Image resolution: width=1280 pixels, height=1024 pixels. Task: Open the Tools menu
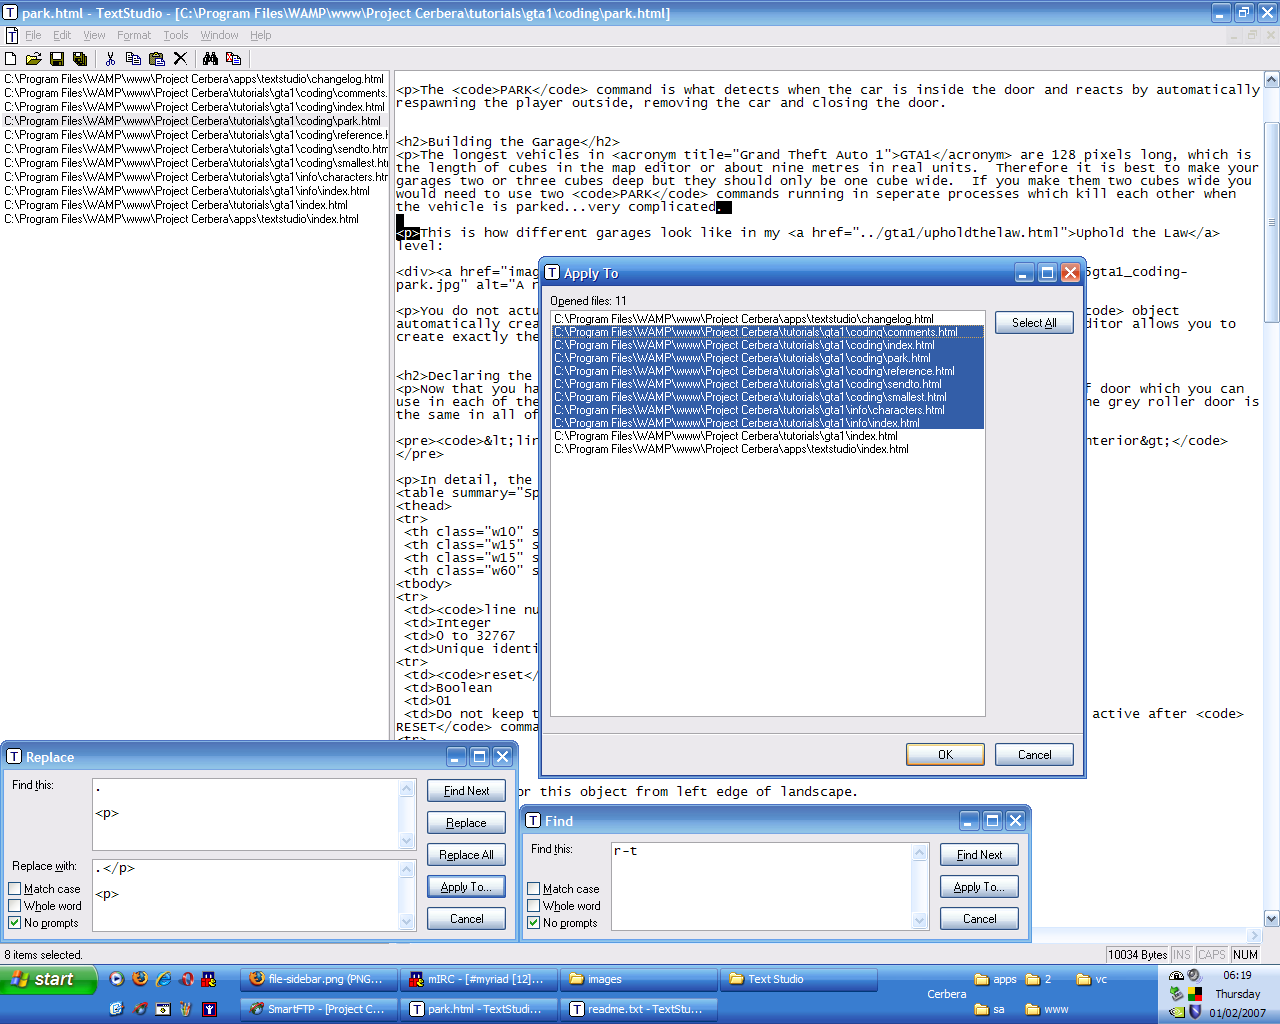176,35
